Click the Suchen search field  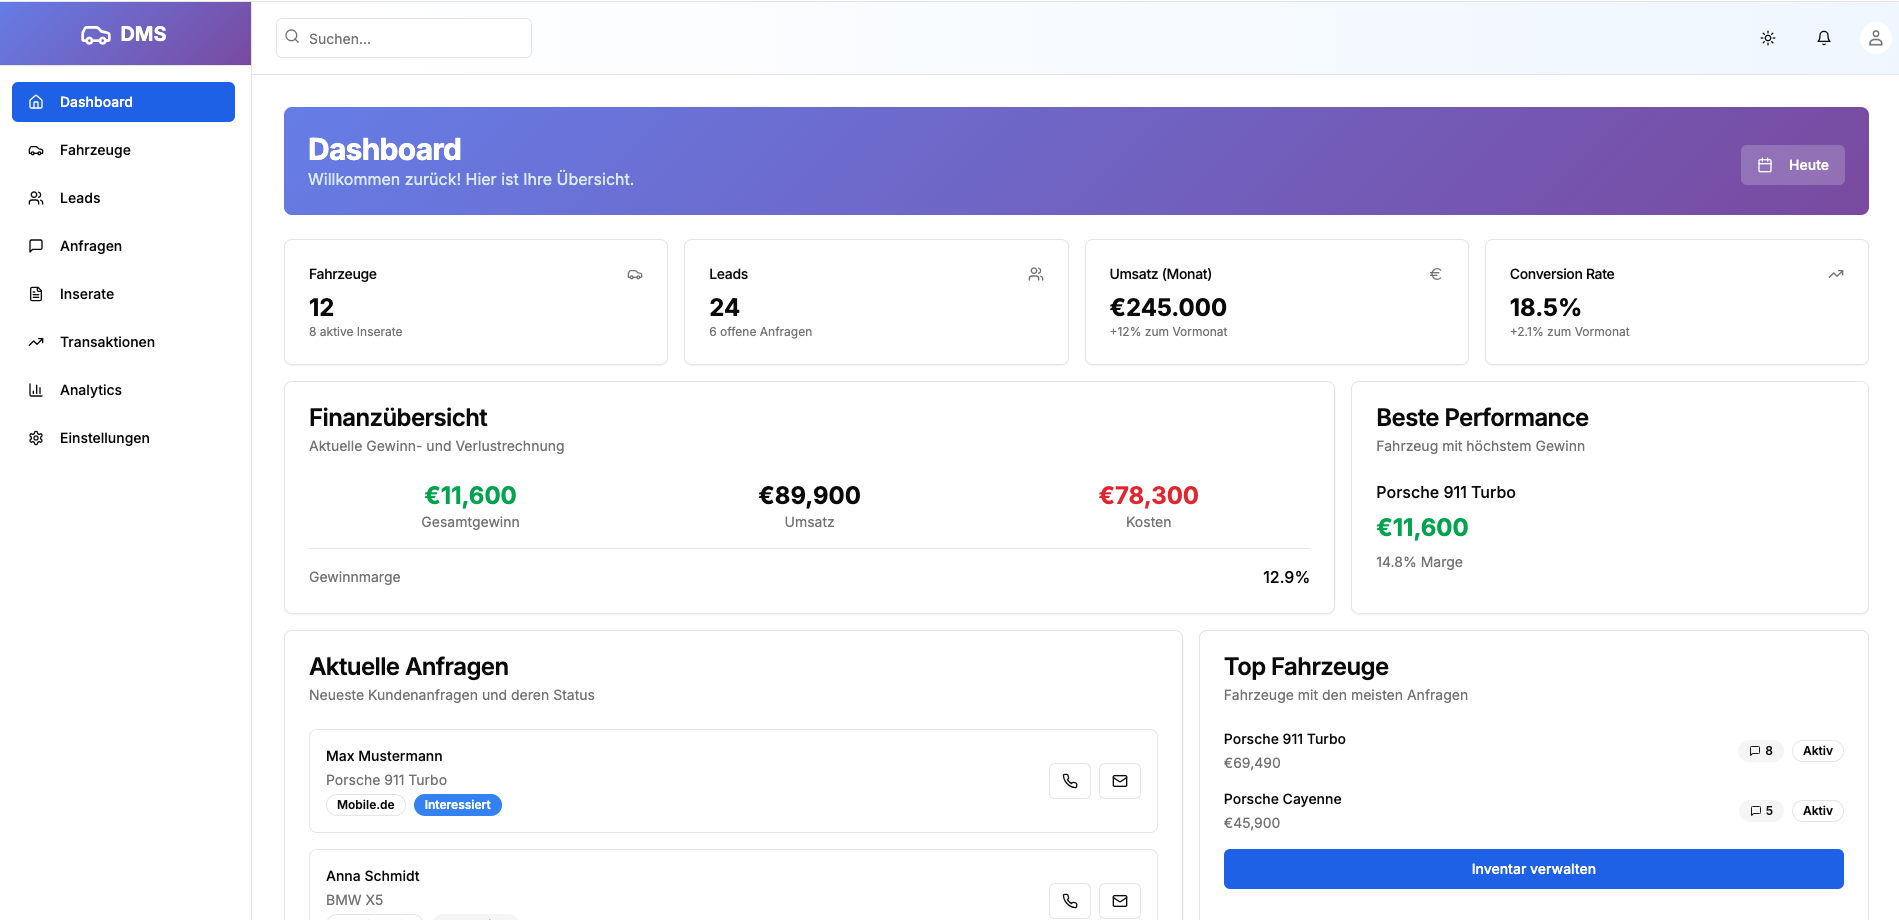tap(402, 37)
